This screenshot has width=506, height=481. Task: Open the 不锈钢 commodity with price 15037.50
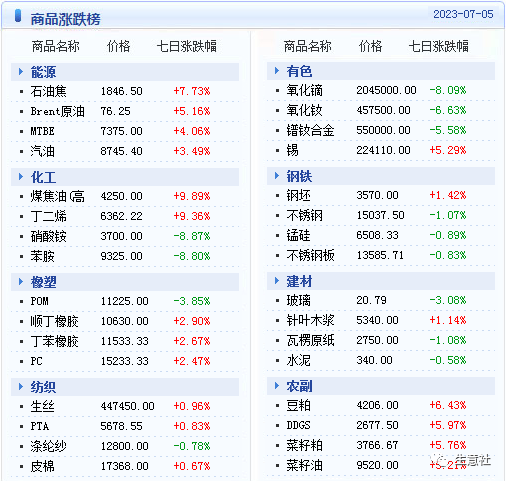pyautogui.click(x=304, y=215)
